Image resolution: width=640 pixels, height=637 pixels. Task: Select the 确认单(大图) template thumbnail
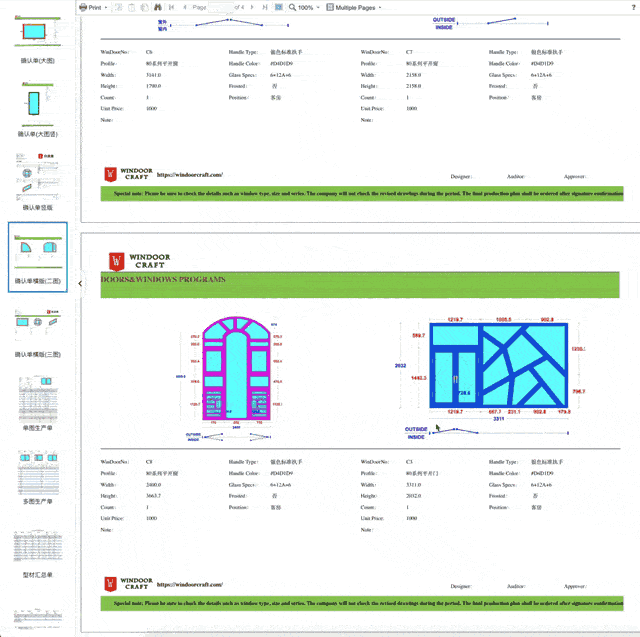click(x=38, y=40)
